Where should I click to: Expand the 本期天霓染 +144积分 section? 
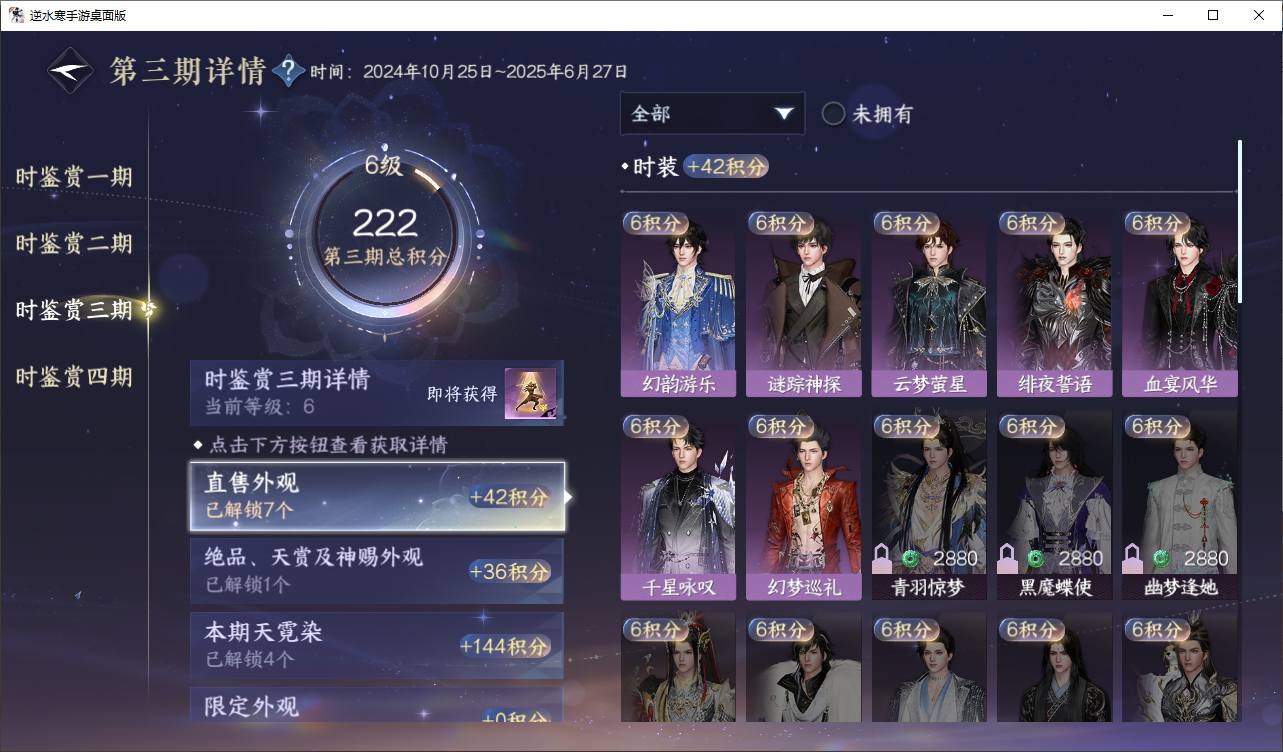click(377, 645)
